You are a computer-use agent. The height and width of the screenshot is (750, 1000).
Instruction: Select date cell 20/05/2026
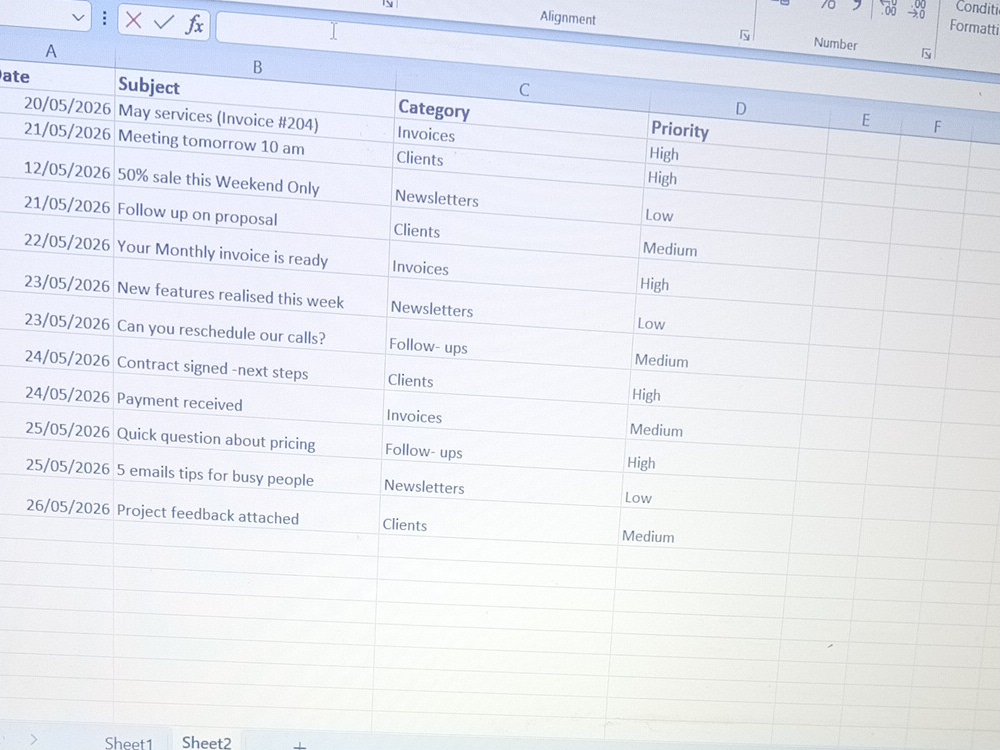tap(57, 106)
